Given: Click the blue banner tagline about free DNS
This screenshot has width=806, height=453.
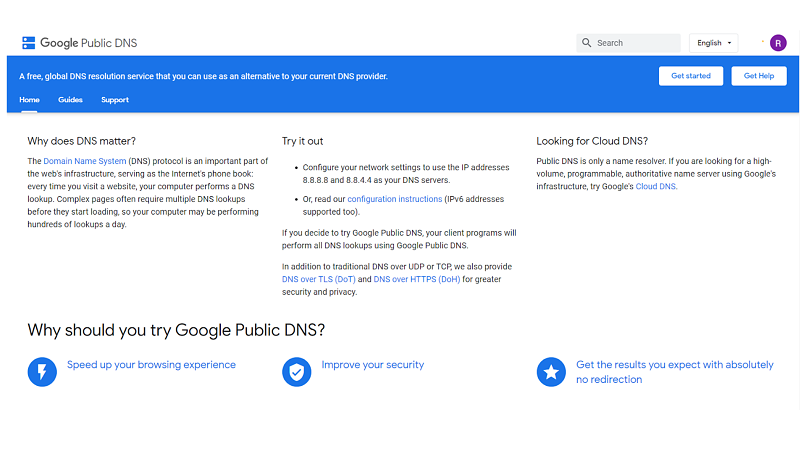Looking at the screenshot, I should (204, 76).
